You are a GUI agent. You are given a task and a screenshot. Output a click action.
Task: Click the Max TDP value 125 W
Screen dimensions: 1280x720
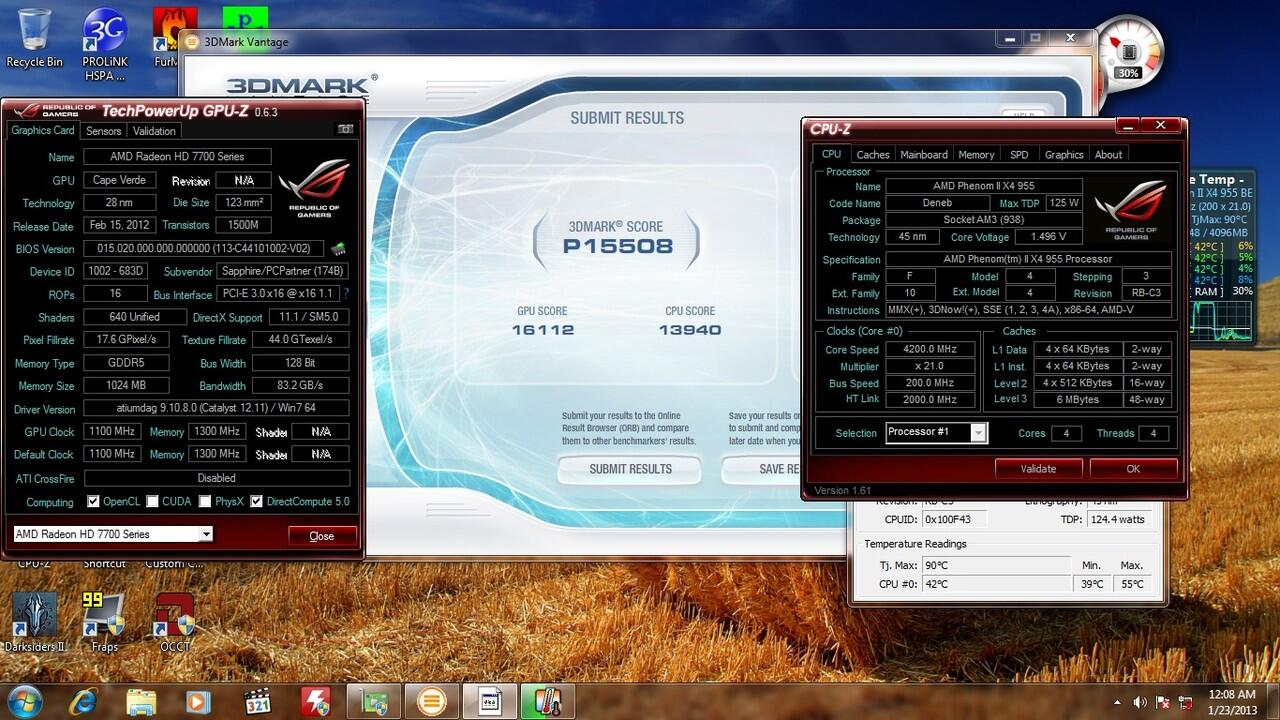point(1065,203)
